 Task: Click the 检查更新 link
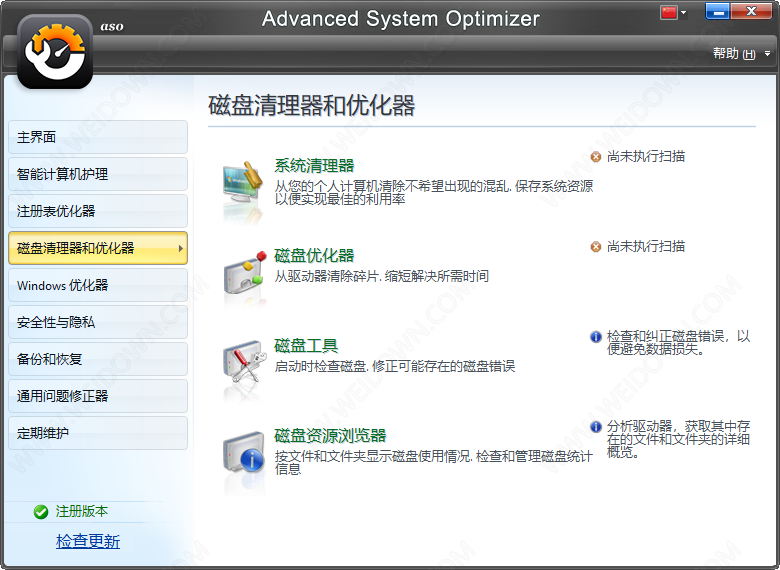(x=88, y=541)
